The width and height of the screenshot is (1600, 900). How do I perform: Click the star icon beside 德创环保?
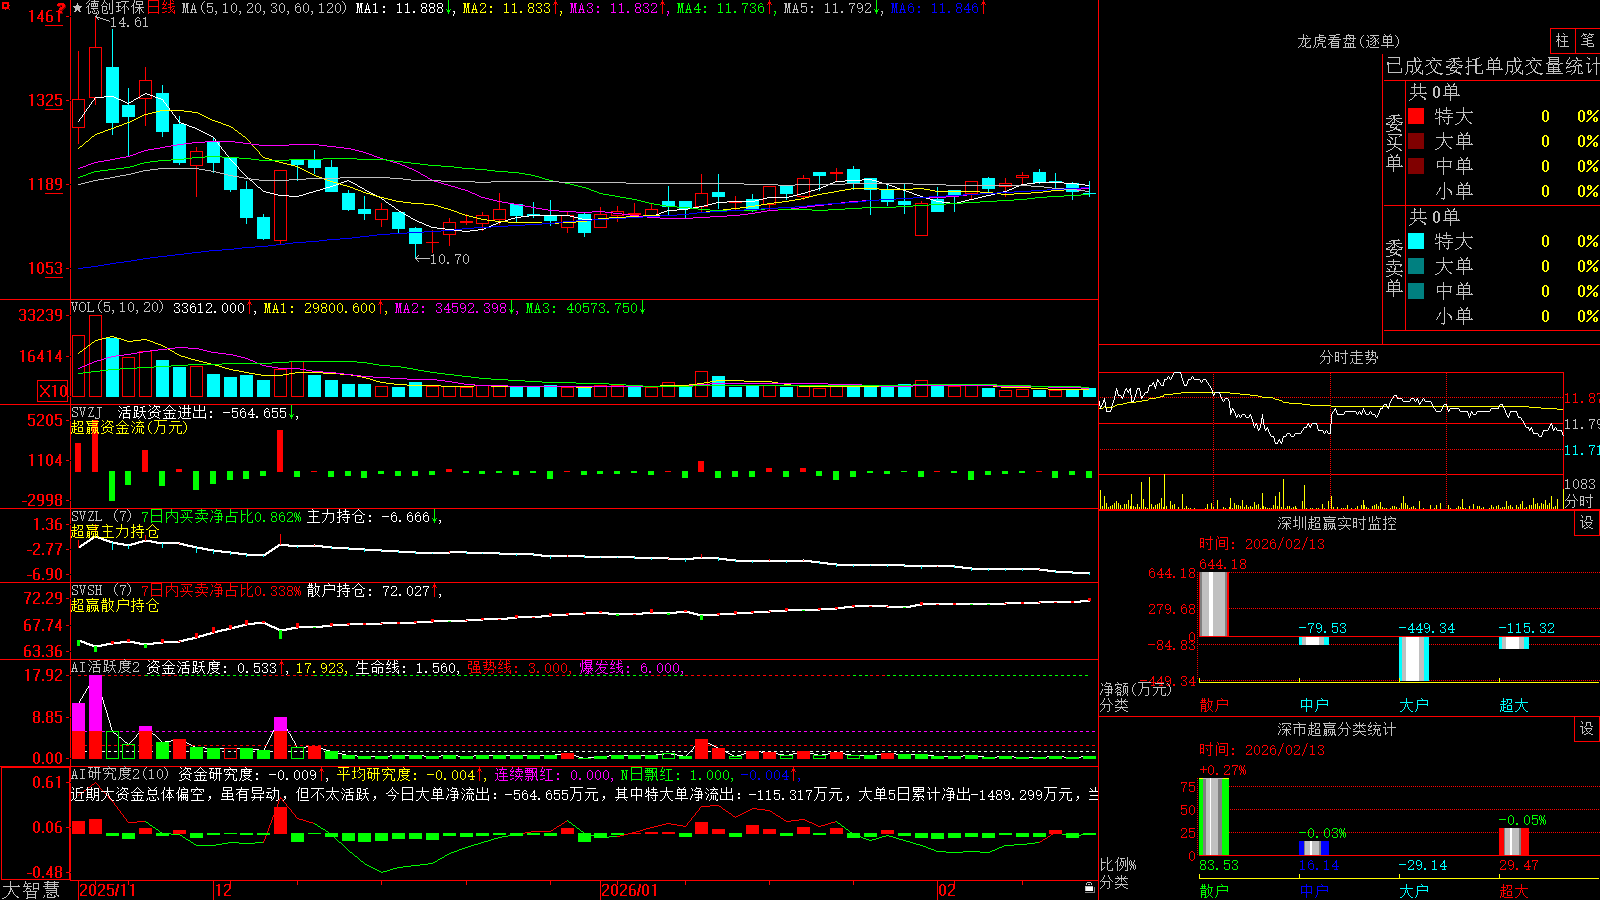coord(77,8)
